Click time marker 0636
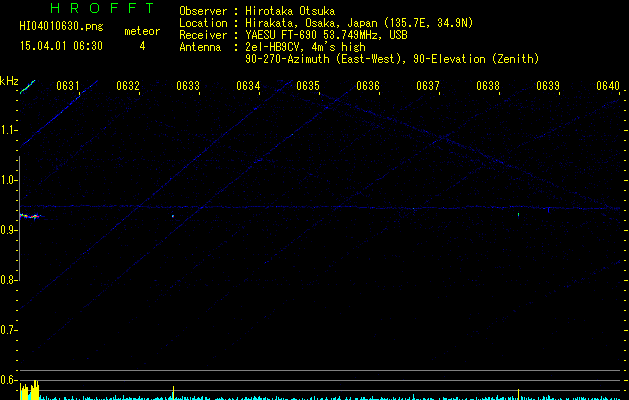 (368, 86)
